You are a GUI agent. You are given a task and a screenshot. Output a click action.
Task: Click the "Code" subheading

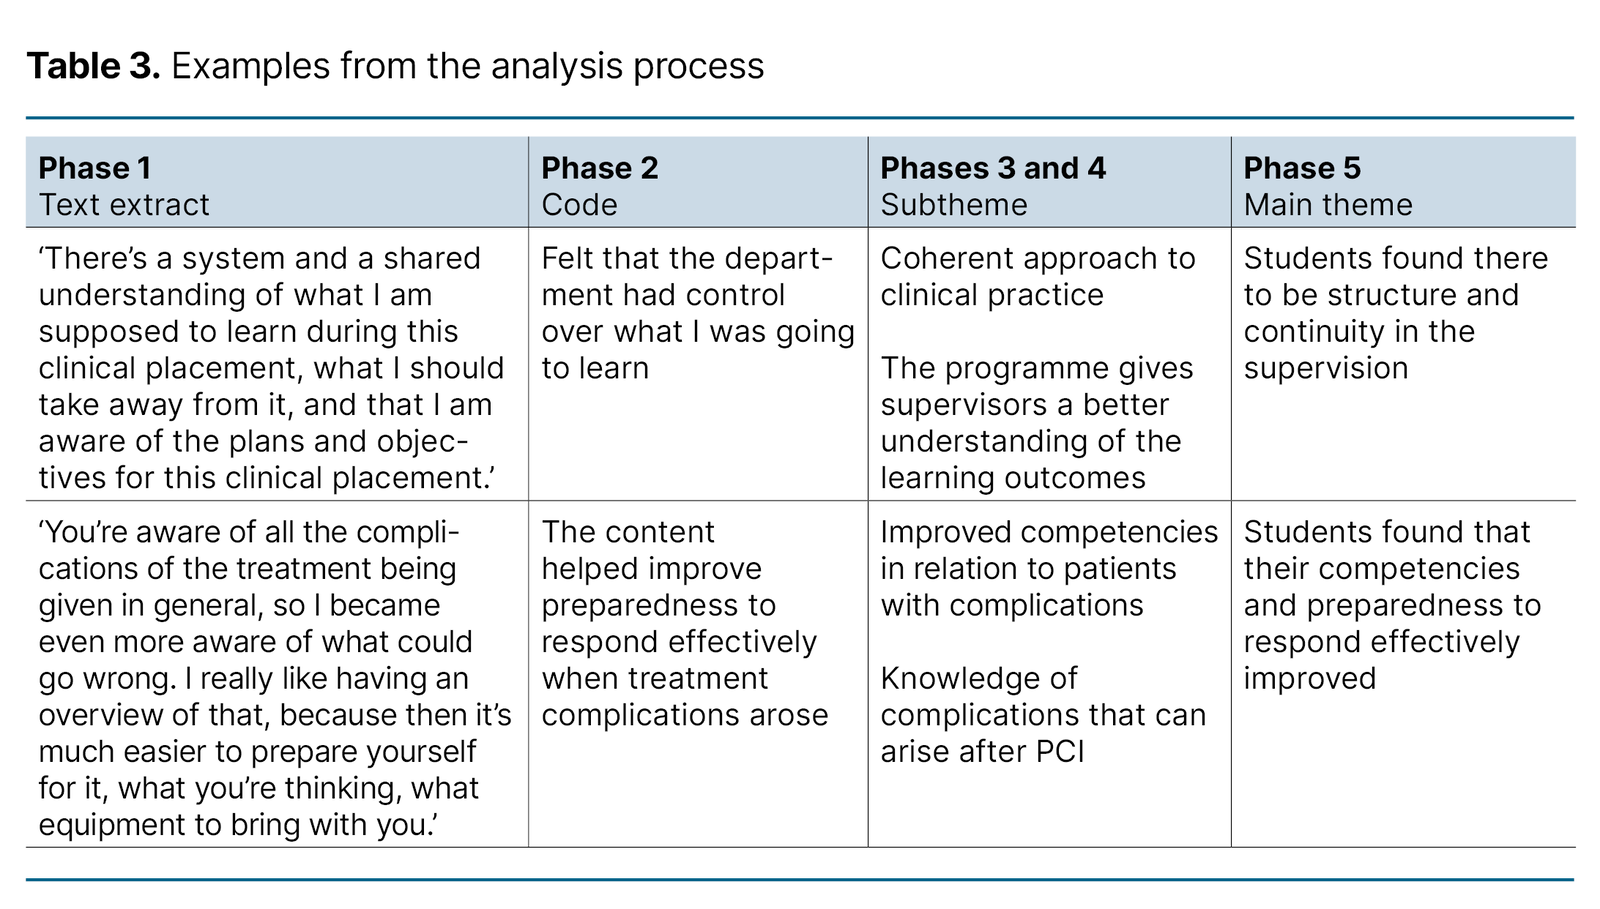tap(579, 205)
